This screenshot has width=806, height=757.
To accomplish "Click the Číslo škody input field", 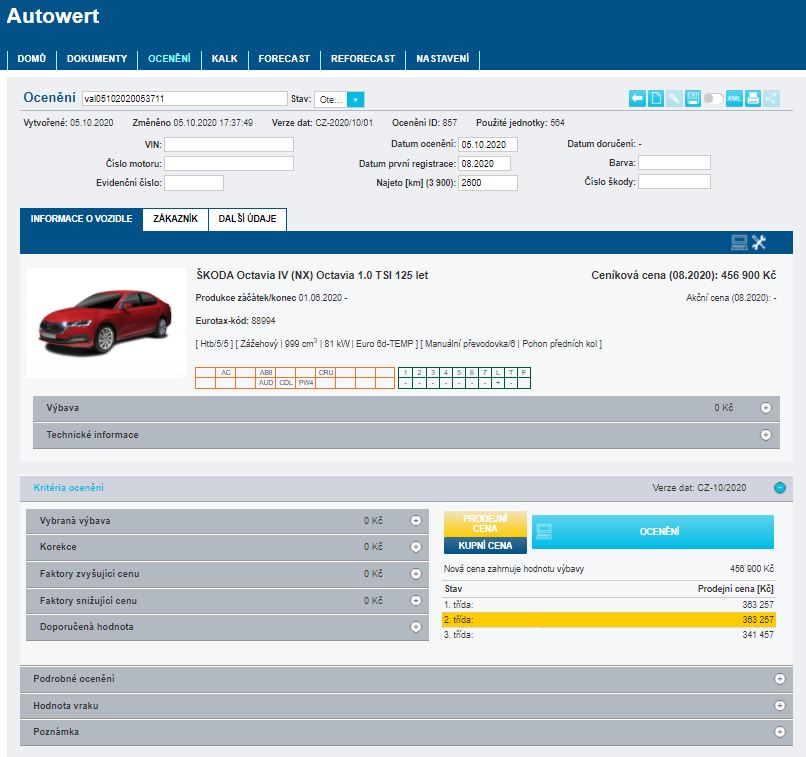I will click(x=674, y=181).
